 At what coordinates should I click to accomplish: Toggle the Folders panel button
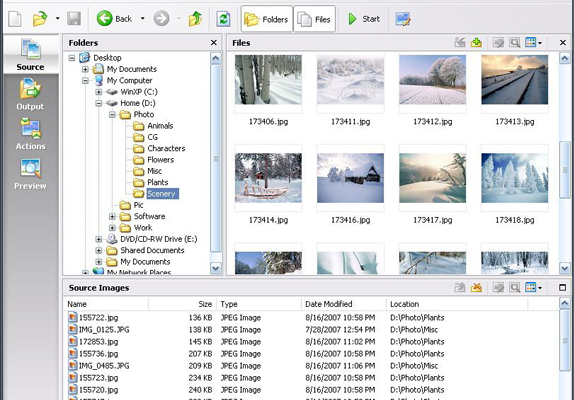(267, 19)
